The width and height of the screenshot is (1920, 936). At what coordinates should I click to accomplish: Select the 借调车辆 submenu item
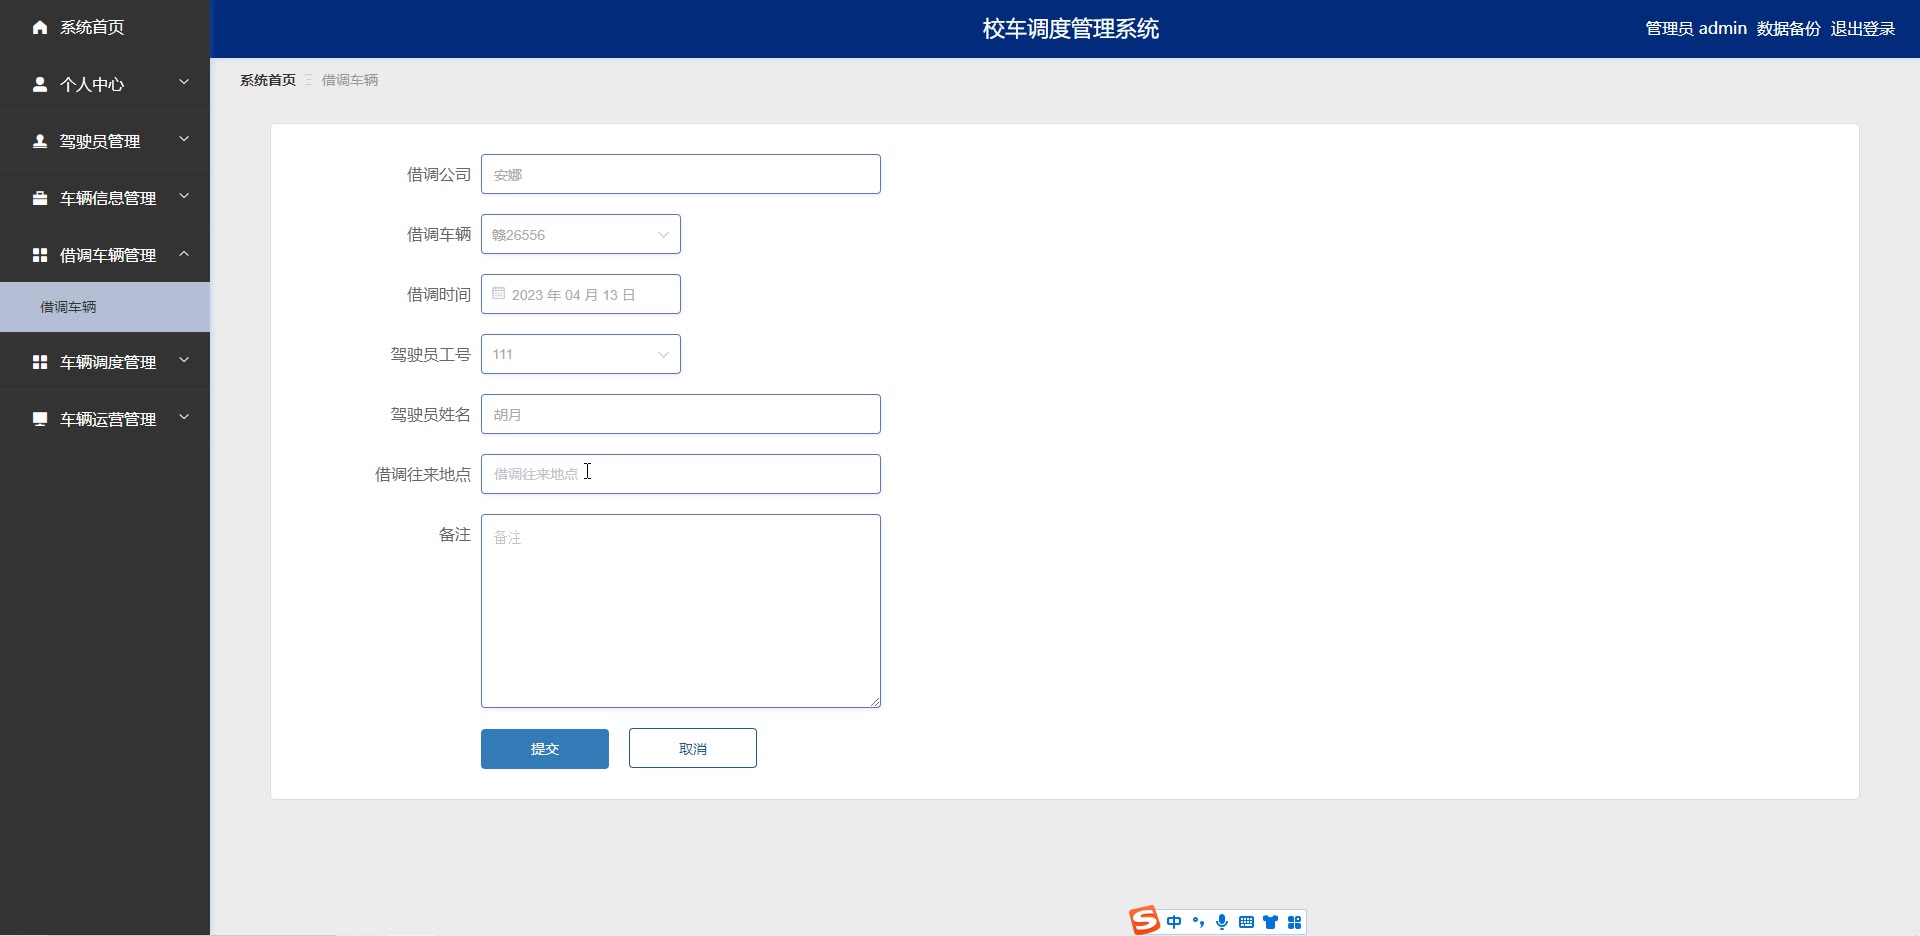coord(105,307)
